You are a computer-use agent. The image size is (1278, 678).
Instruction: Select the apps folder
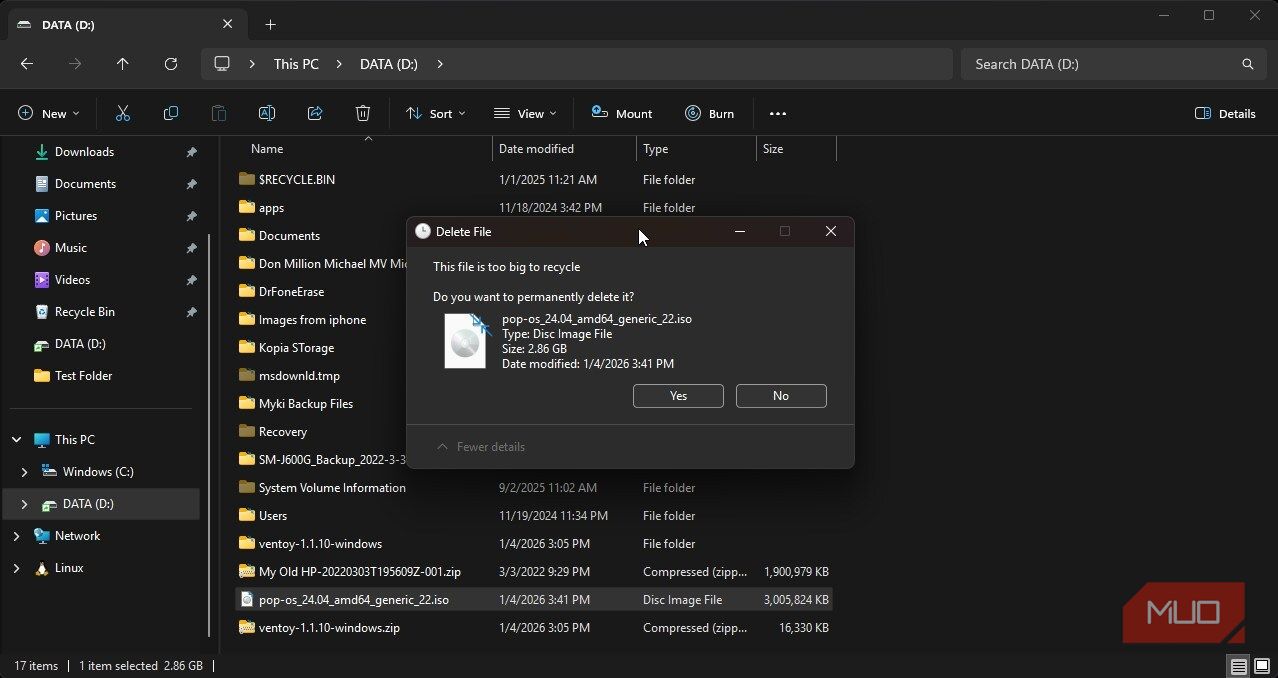(x=271, y=208)
